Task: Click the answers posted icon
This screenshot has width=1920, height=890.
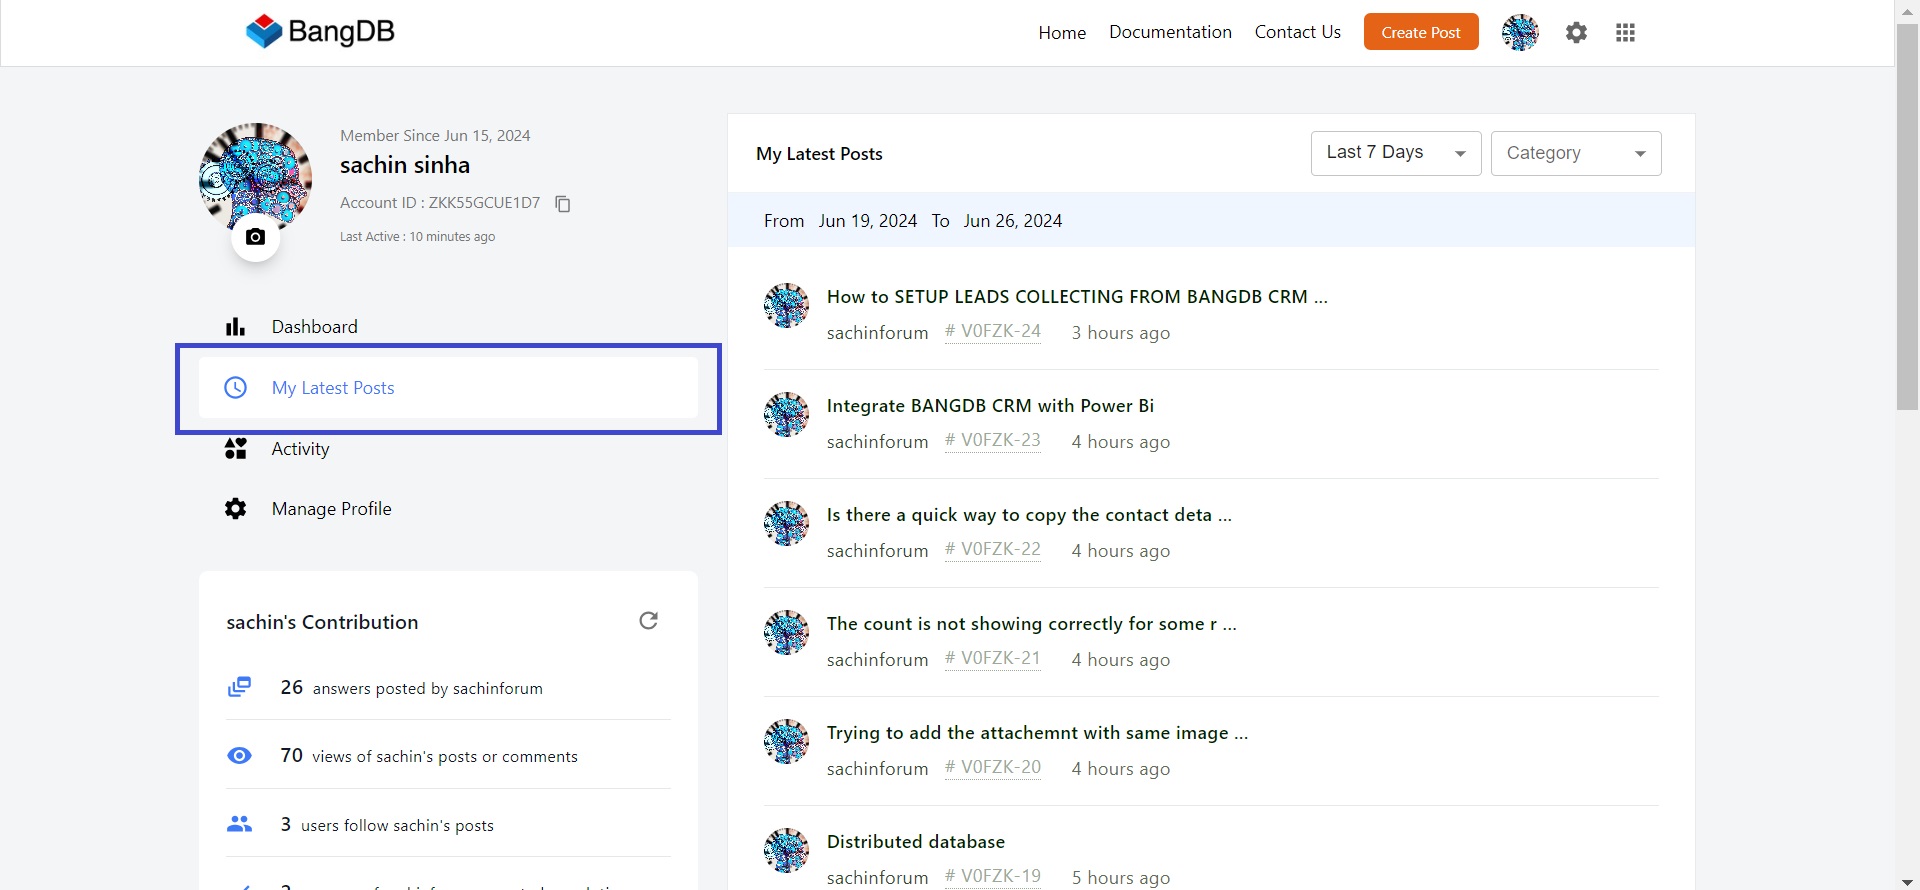Action: point(239,688)
